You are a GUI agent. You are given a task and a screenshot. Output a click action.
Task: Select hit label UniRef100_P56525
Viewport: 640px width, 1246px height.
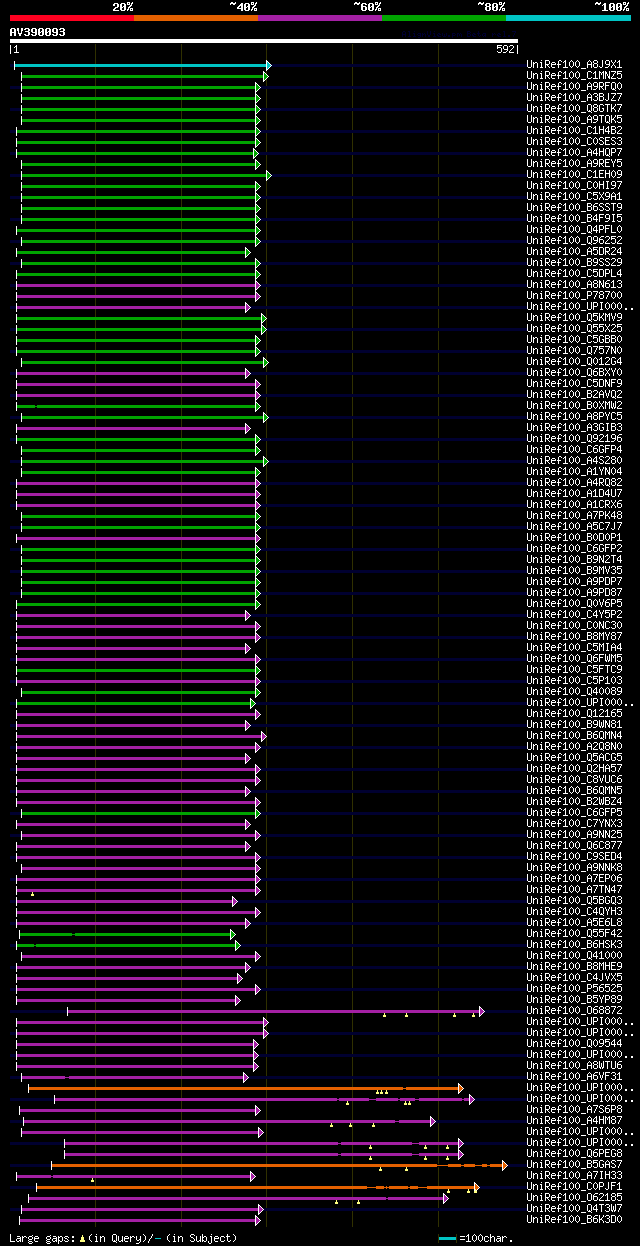tap(574, 989)
